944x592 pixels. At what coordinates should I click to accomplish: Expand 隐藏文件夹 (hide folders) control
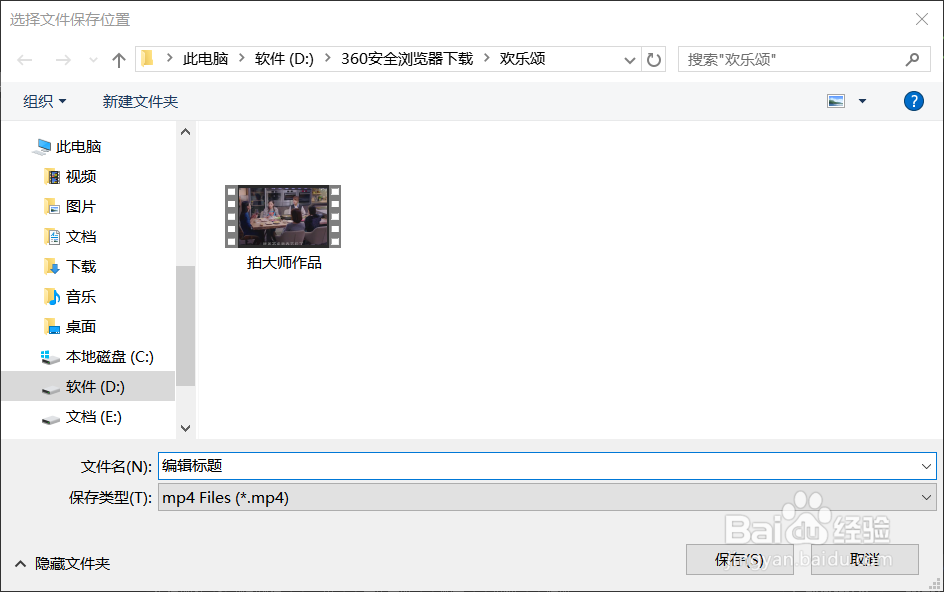[62, 563]
